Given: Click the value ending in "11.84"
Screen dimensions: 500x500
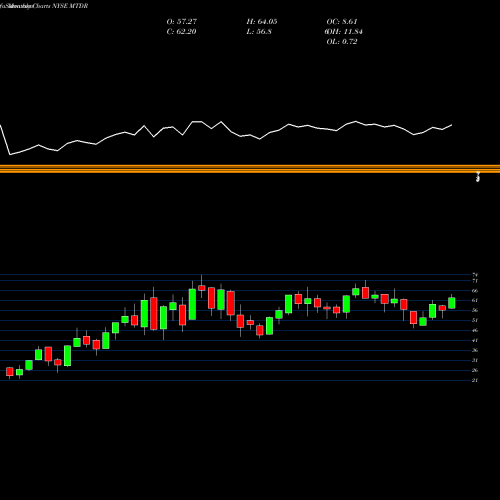Looking at the screenshot, I should 344,32.
